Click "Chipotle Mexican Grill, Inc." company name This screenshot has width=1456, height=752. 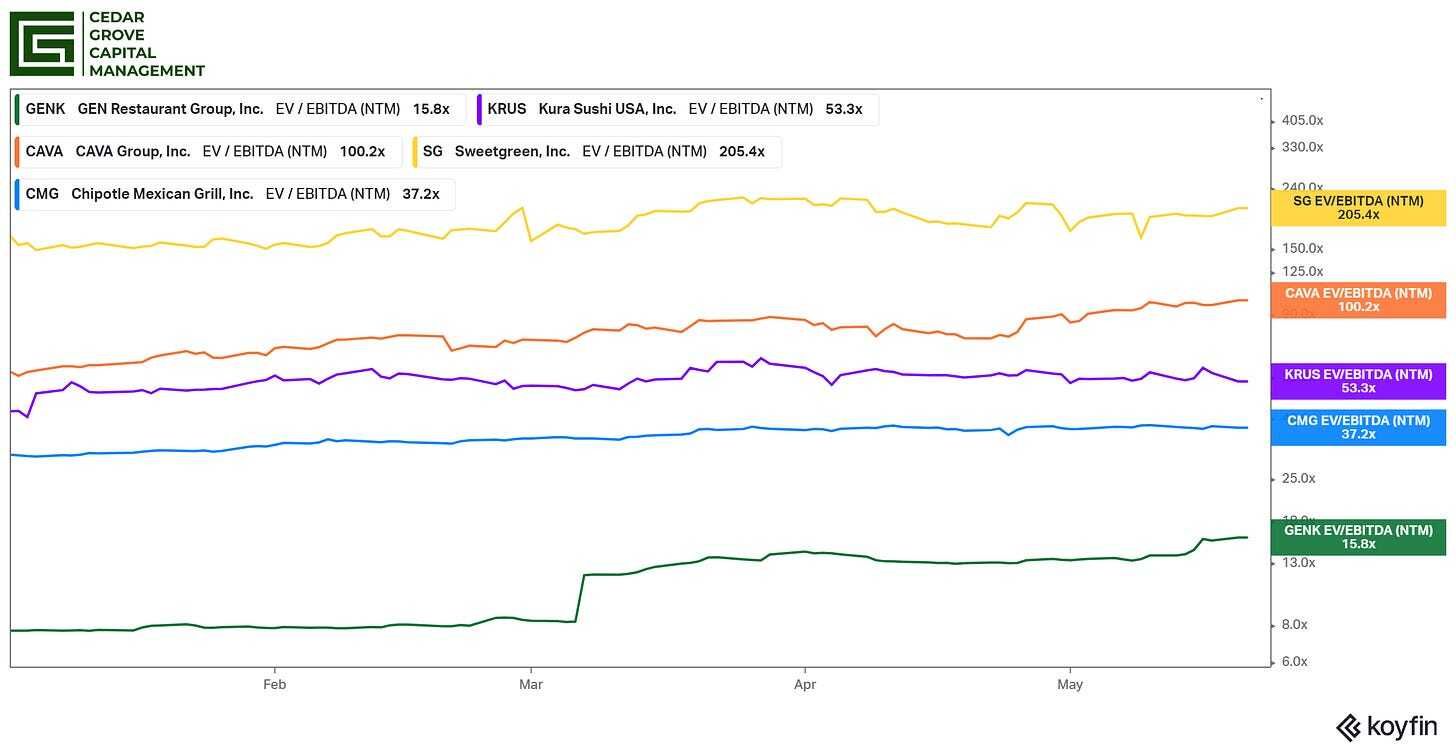(162, 194)
